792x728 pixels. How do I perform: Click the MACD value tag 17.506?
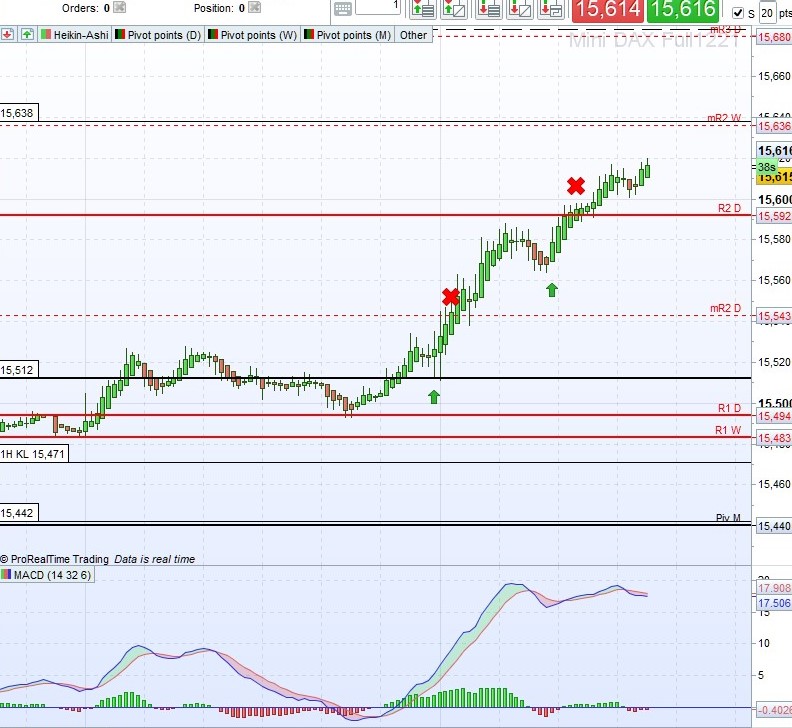(774, 603)
